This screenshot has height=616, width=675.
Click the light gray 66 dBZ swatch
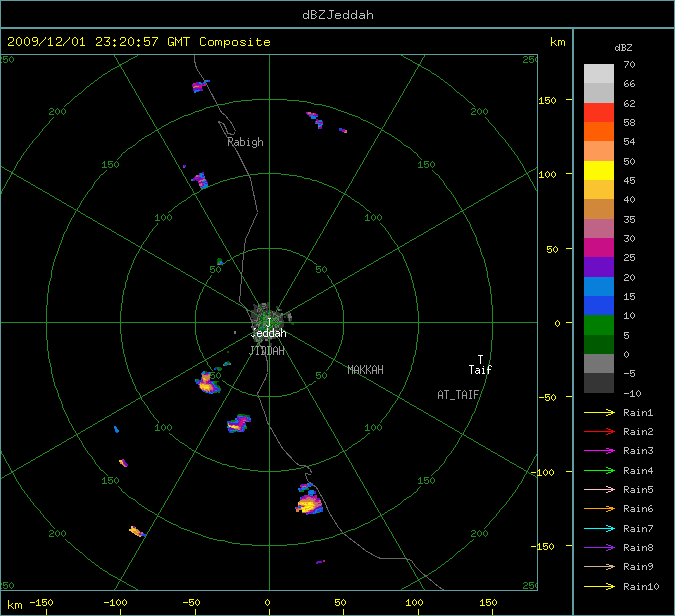599,74
